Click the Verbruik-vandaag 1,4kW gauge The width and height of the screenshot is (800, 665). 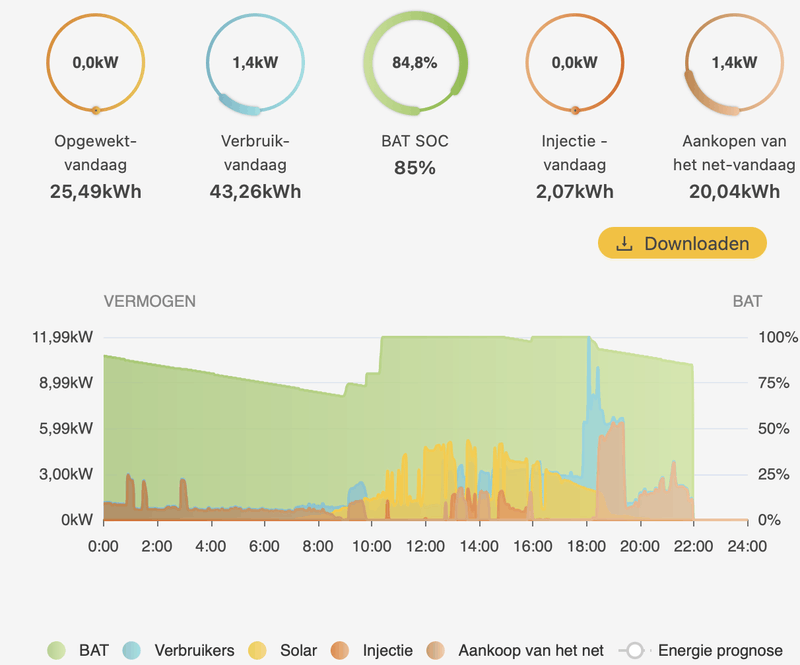coord(255,63)
